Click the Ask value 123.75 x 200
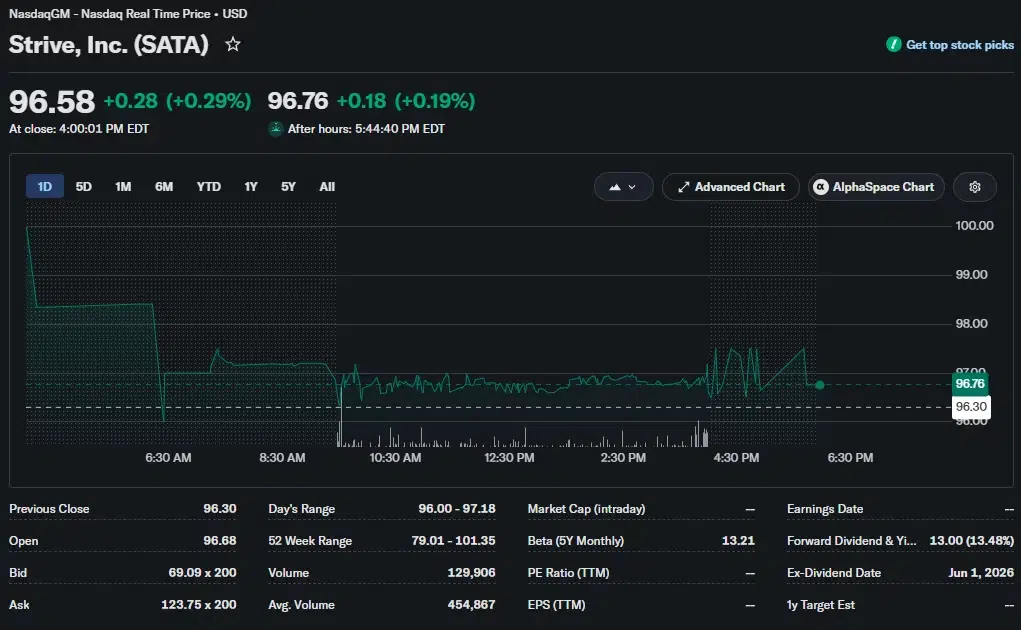The height and width of the screenshot is (630, 1021). (x=199, y=604)
